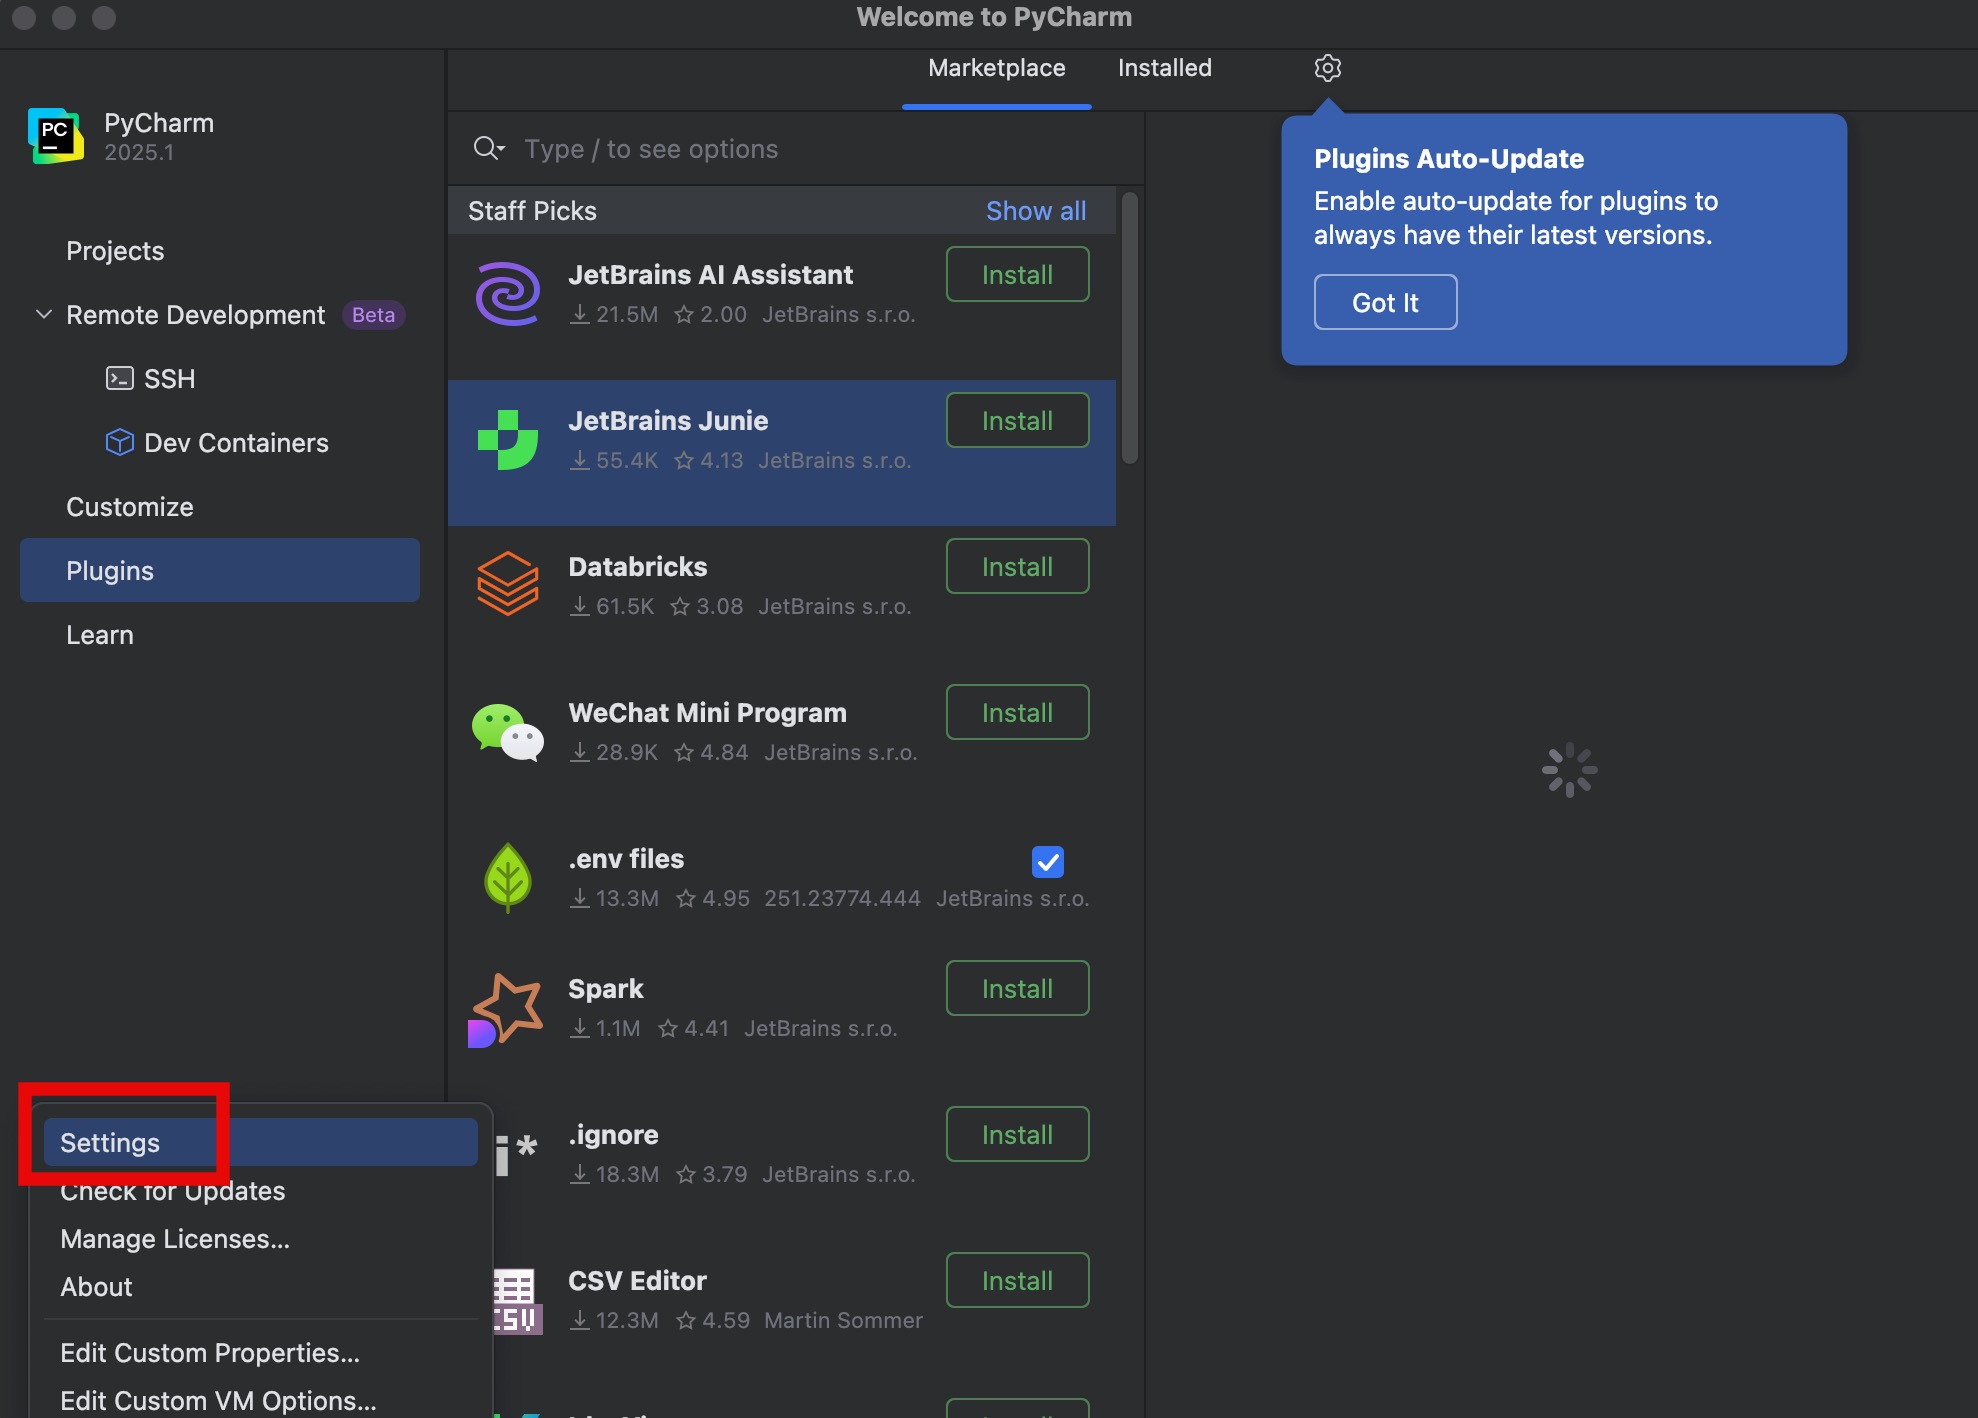
Task: Select Manage Licenses from the menu
Action: pyautogui.click(x=175, y=1239)
